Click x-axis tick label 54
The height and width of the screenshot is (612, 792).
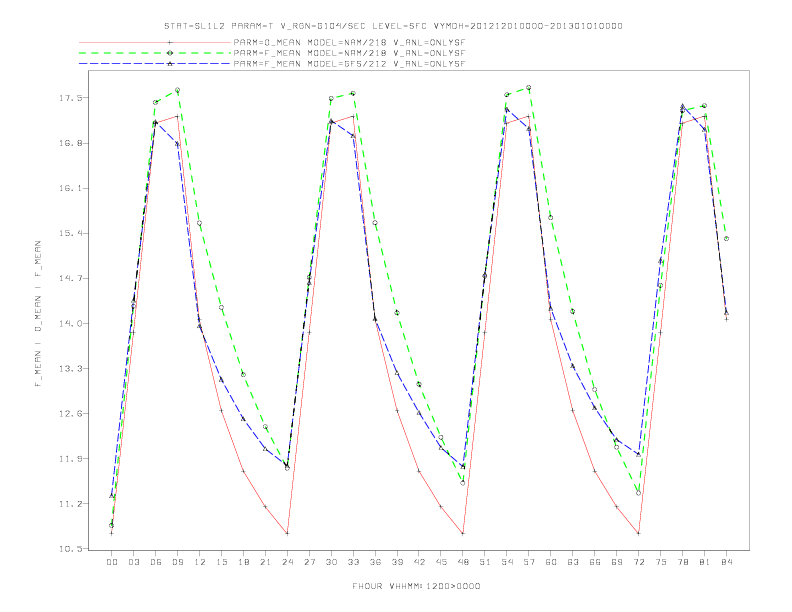pyautogui.click(x=507, y=562)
